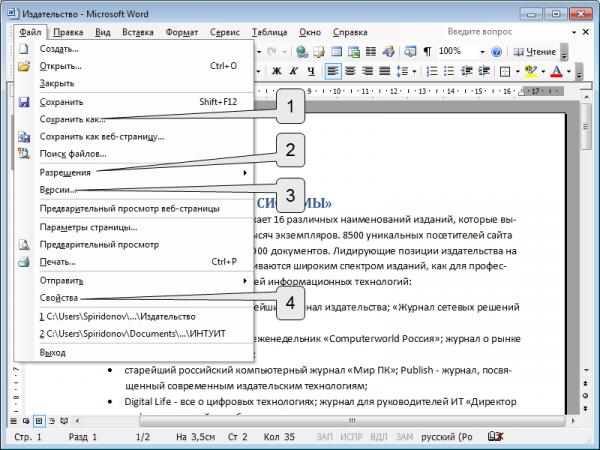Click the line spacing icon

[x=402, y=71]
